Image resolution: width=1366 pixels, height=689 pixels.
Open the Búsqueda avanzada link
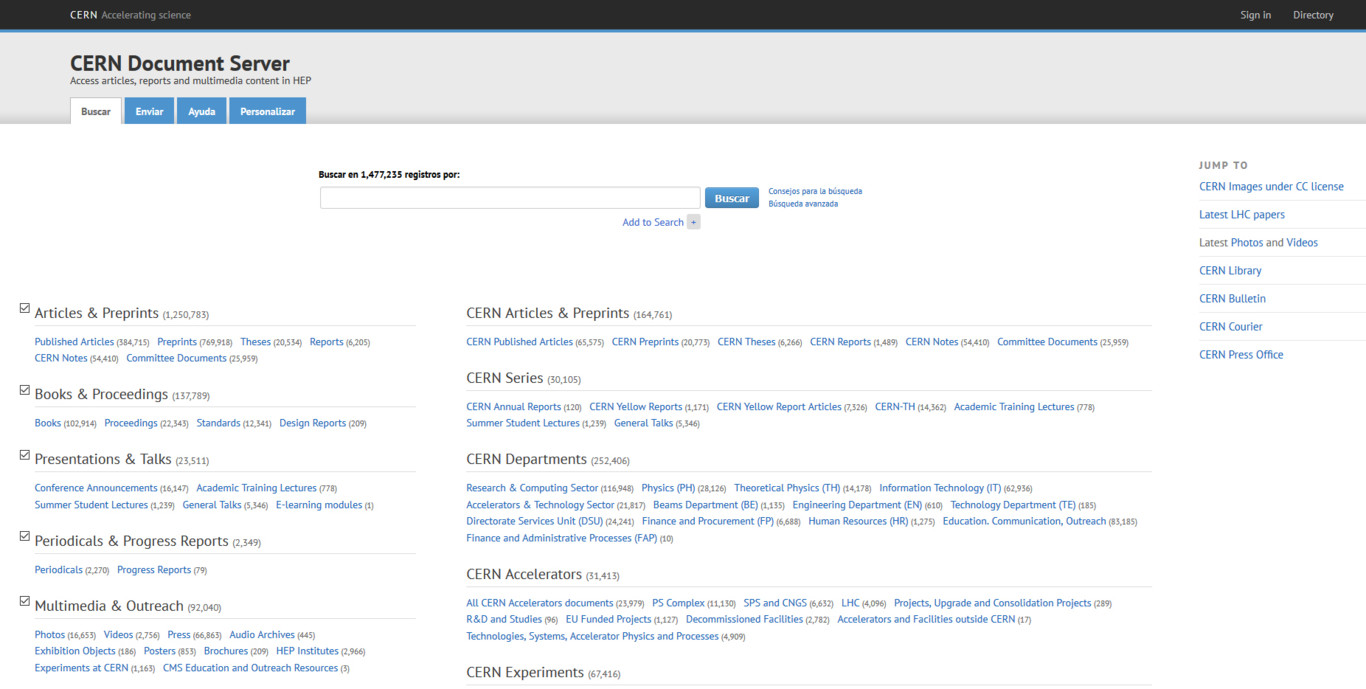[803, 204]
